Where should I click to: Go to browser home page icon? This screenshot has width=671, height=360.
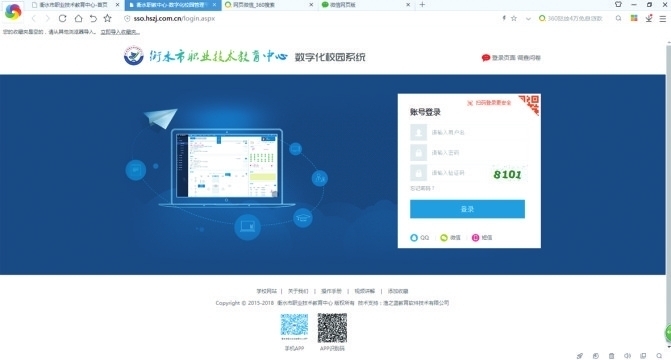point(78,18)
